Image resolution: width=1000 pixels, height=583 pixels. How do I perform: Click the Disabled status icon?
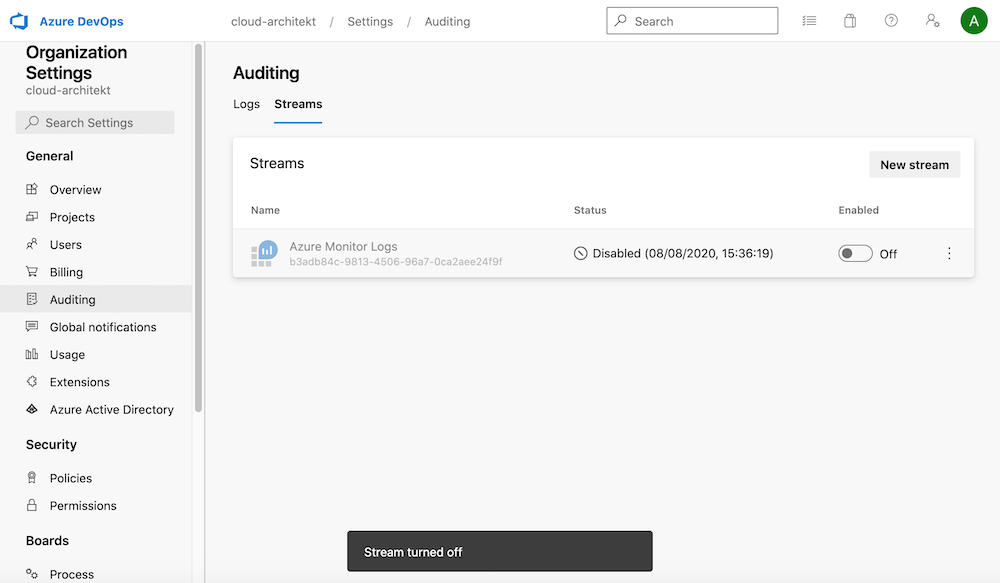580,253
